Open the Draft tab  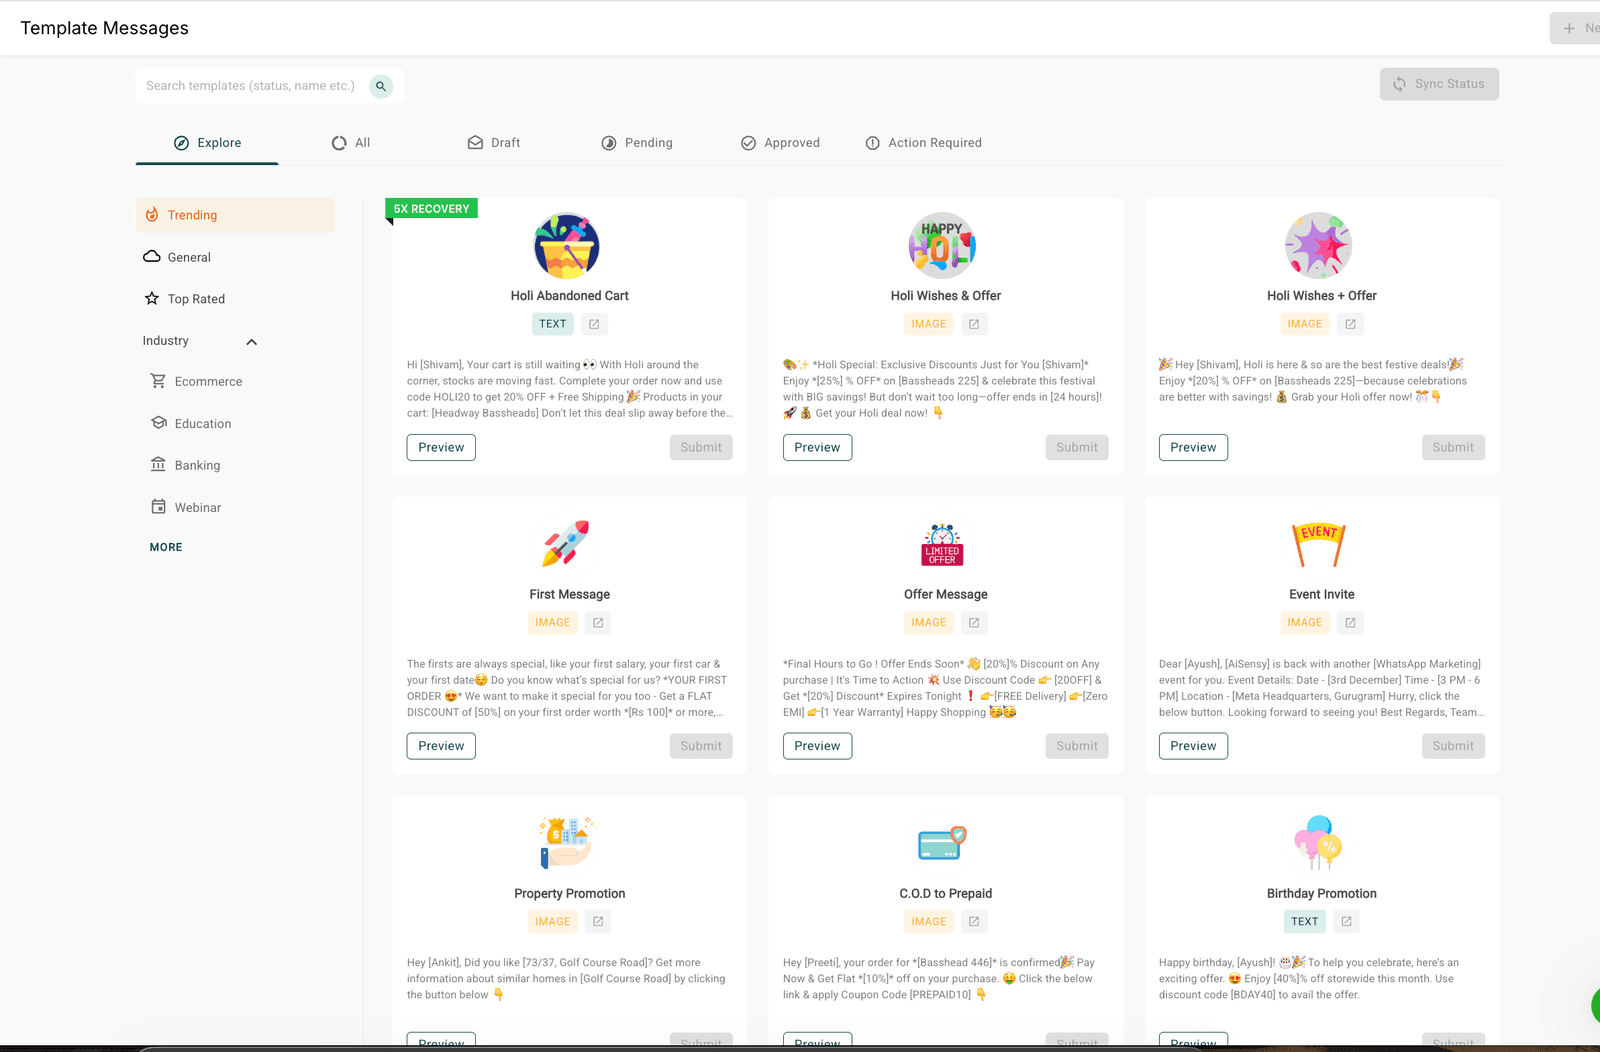494,143
